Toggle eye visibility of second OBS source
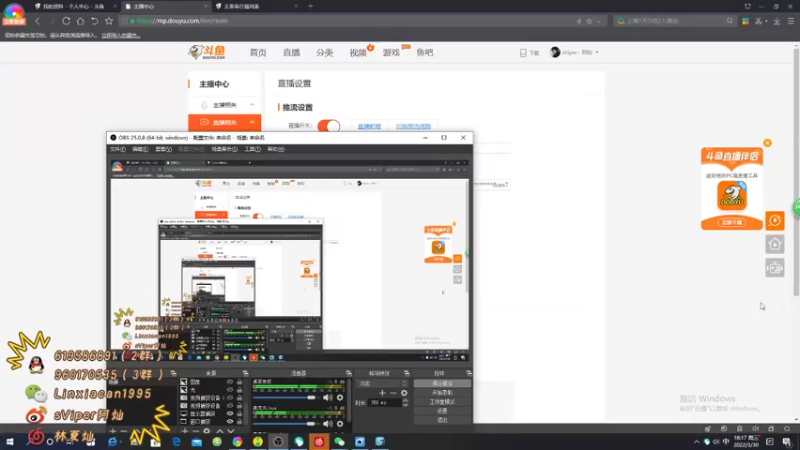800x450 pixels. click(230, 390)
